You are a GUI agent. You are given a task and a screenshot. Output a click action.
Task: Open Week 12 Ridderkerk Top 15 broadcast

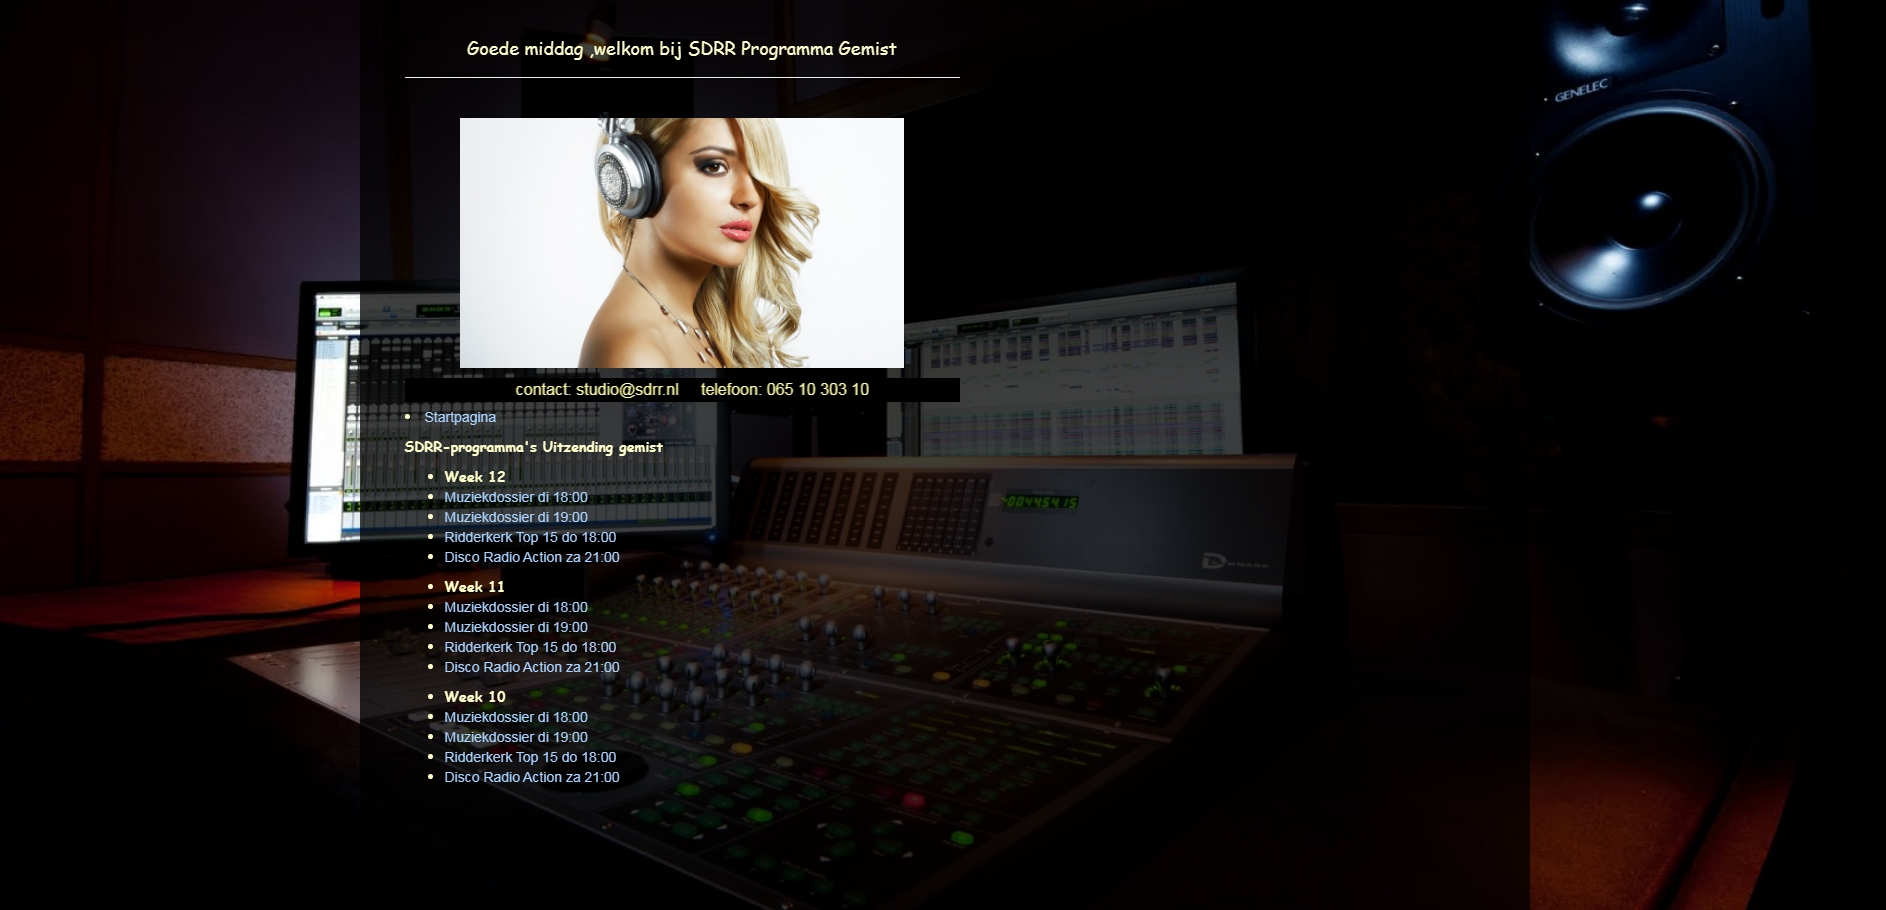[x=529, y=537]
